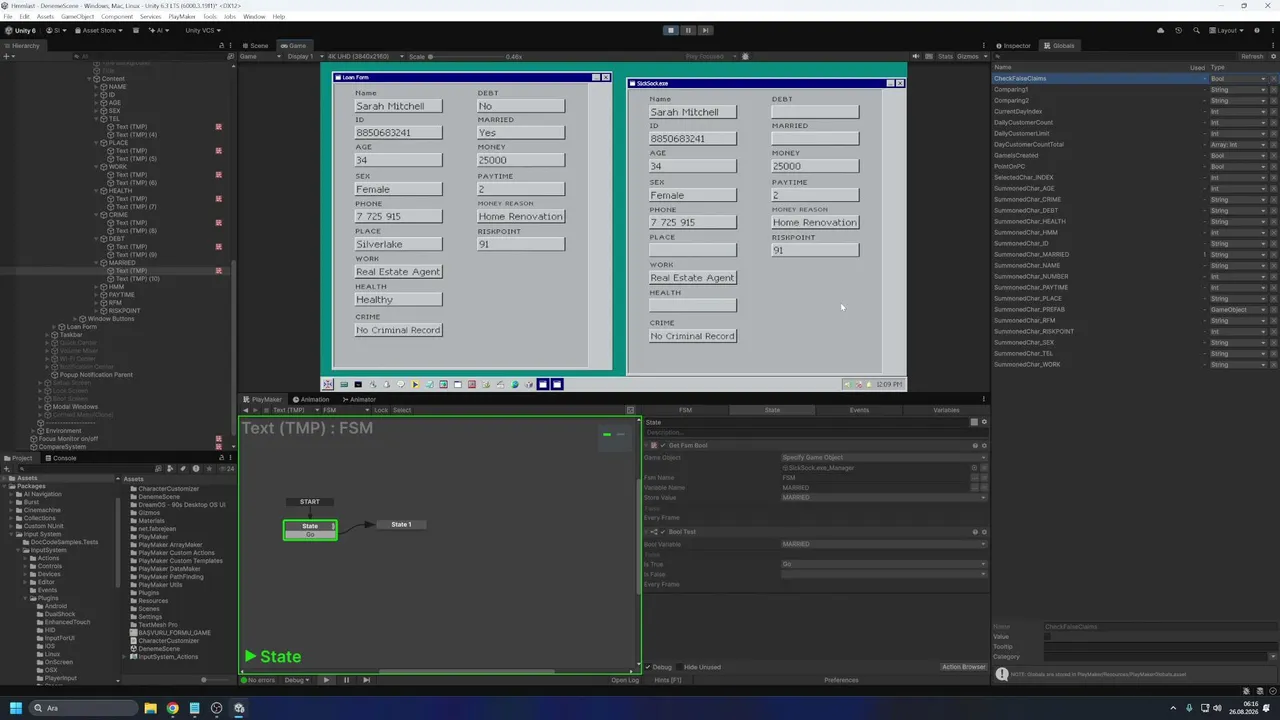Click the SickSock.exe_Manager object picker icon

point(974,467)
